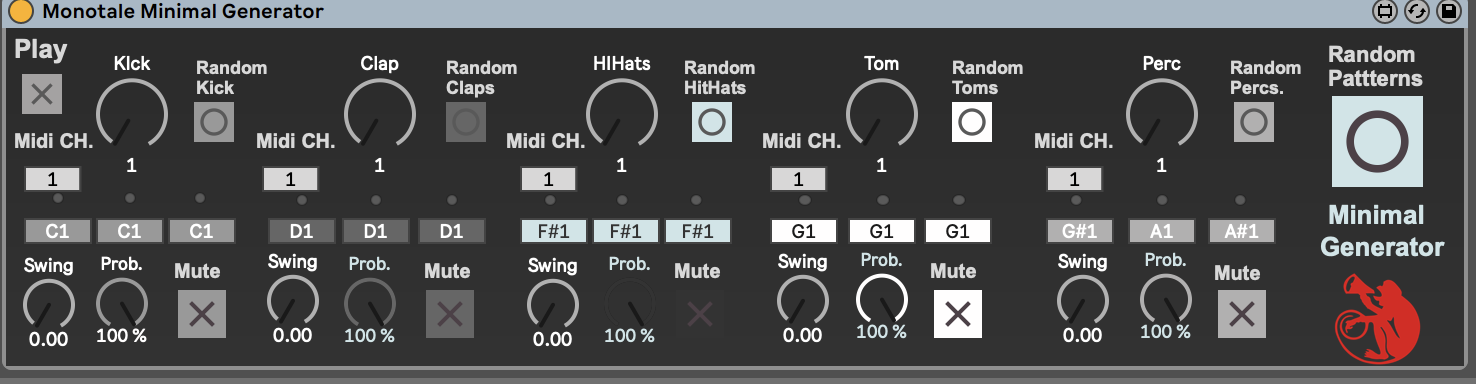Open the A#1 note box in Perc
The image size is (1476, 384).
pyautogui.click(x=1241, y=231)
